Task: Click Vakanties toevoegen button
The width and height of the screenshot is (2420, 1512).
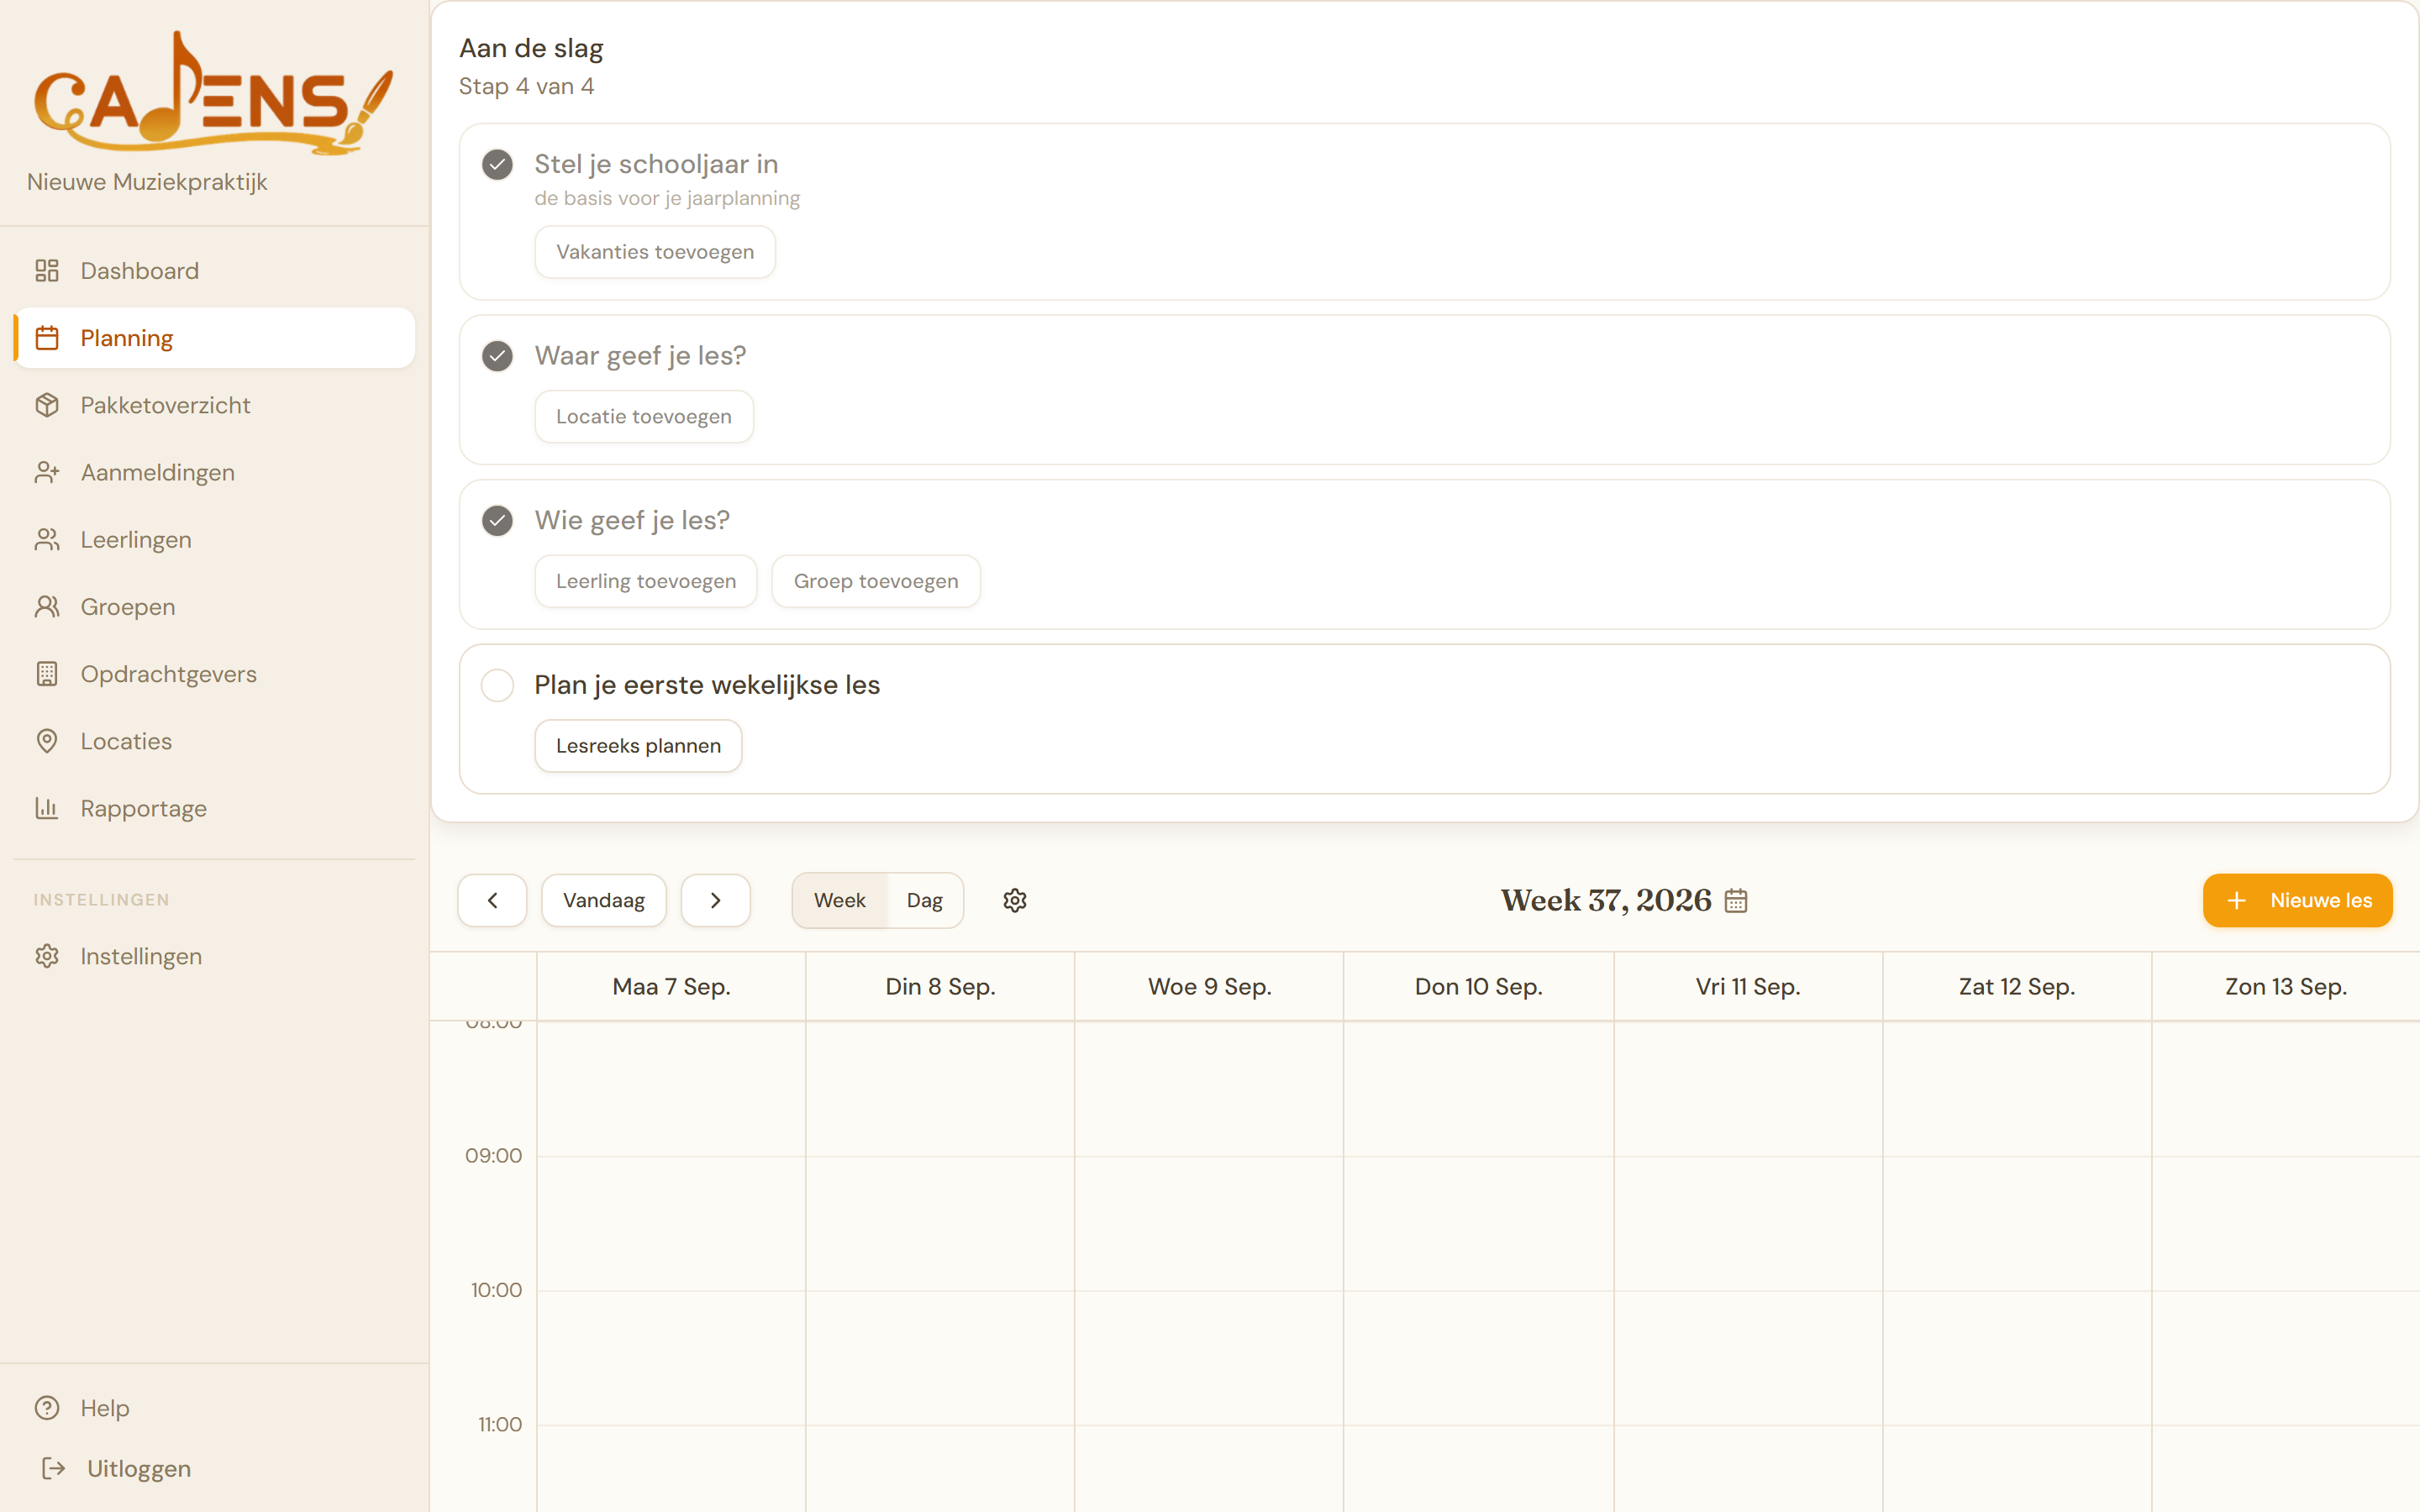Action: tap(655, 252)
